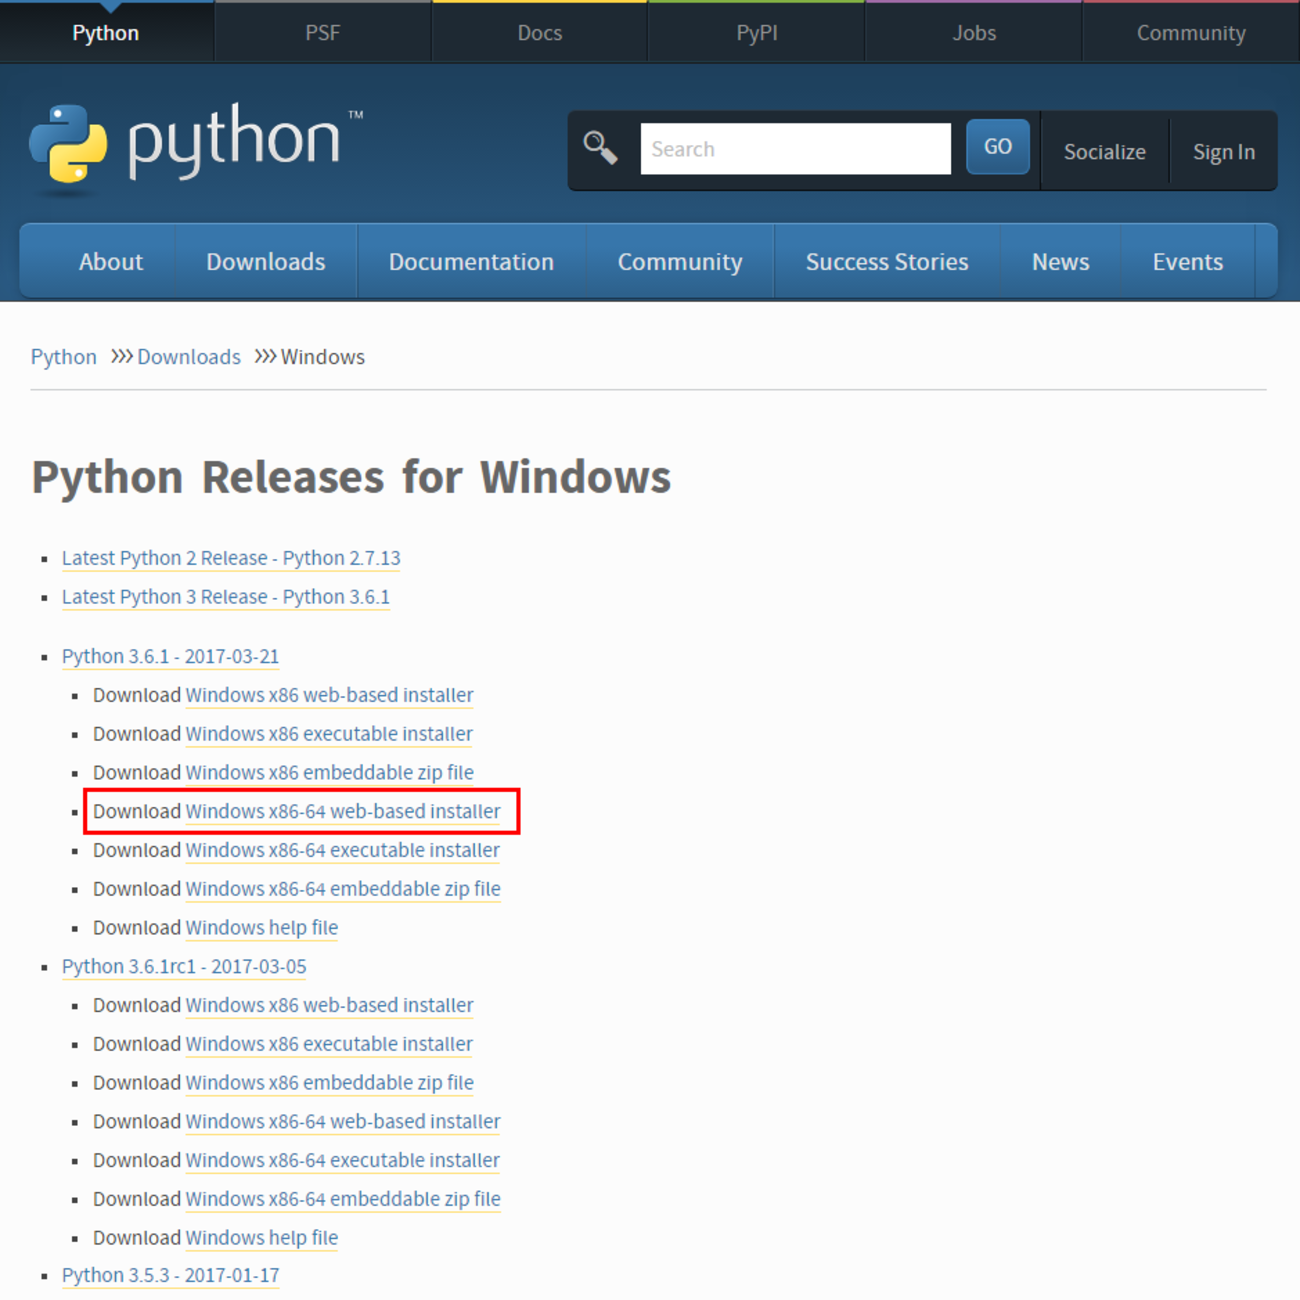Open the Community navigation menu
The image size is (1300, 1300).
tap(680, 261)
